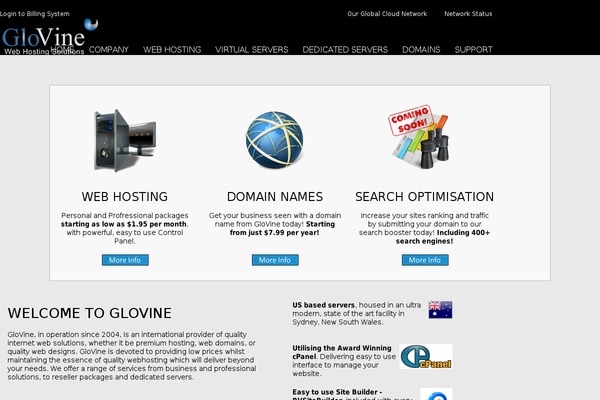Click the Australian flag icon

[440, 310]
